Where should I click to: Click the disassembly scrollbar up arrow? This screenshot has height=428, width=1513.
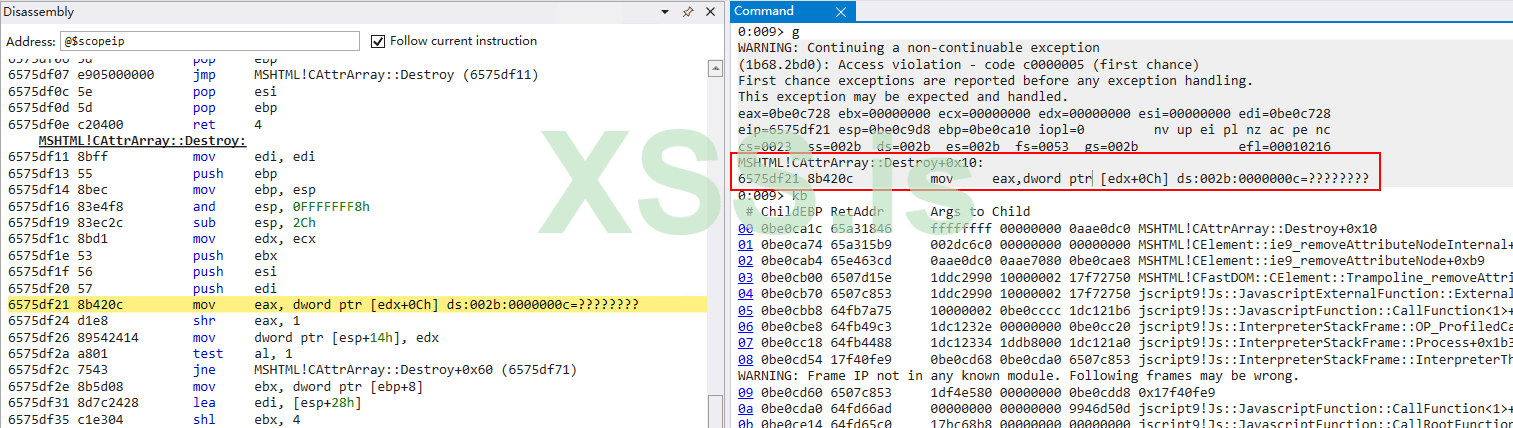coord(715,68)
